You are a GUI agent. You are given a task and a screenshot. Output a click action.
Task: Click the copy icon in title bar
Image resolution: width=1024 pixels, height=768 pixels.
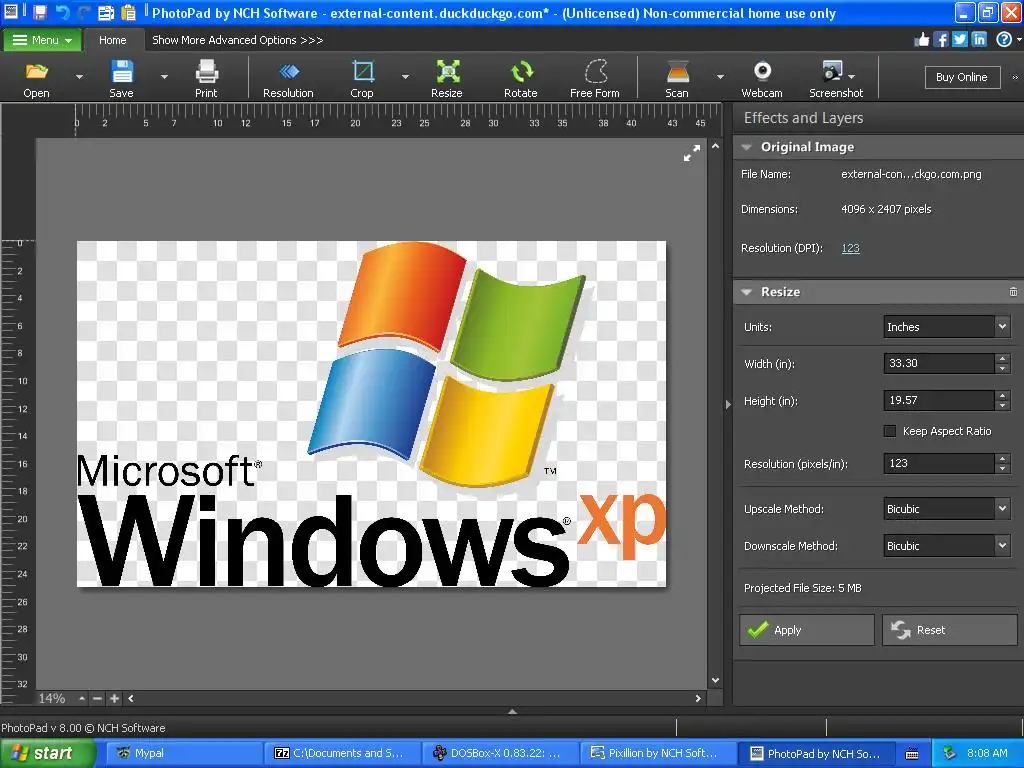[106, 12]
